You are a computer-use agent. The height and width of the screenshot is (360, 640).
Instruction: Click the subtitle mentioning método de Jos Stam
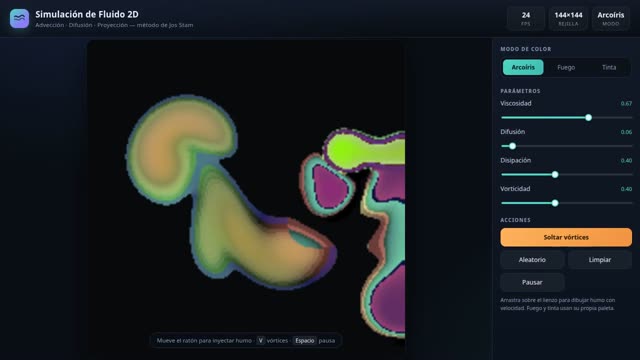click(114, 25)
